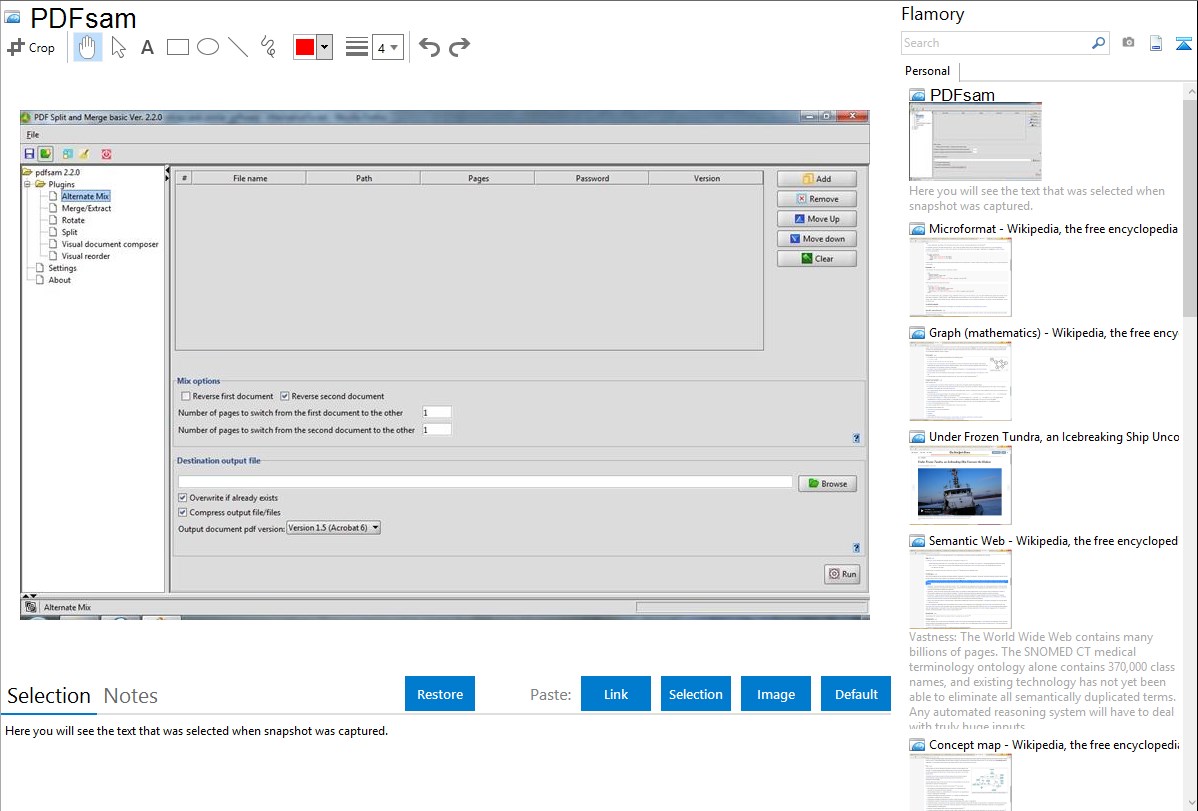Viewport: 1198px width, 811px height.
Task: Click into the Flamory Search field
Action: 995,43
